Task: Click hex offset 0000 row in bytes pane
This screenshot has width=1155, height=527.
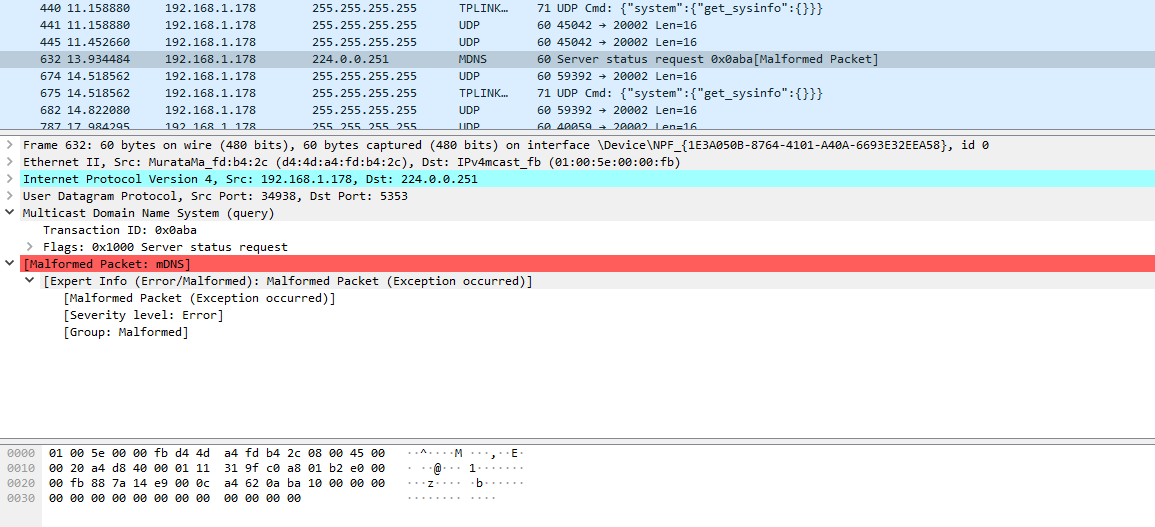Action: [21, 452]
